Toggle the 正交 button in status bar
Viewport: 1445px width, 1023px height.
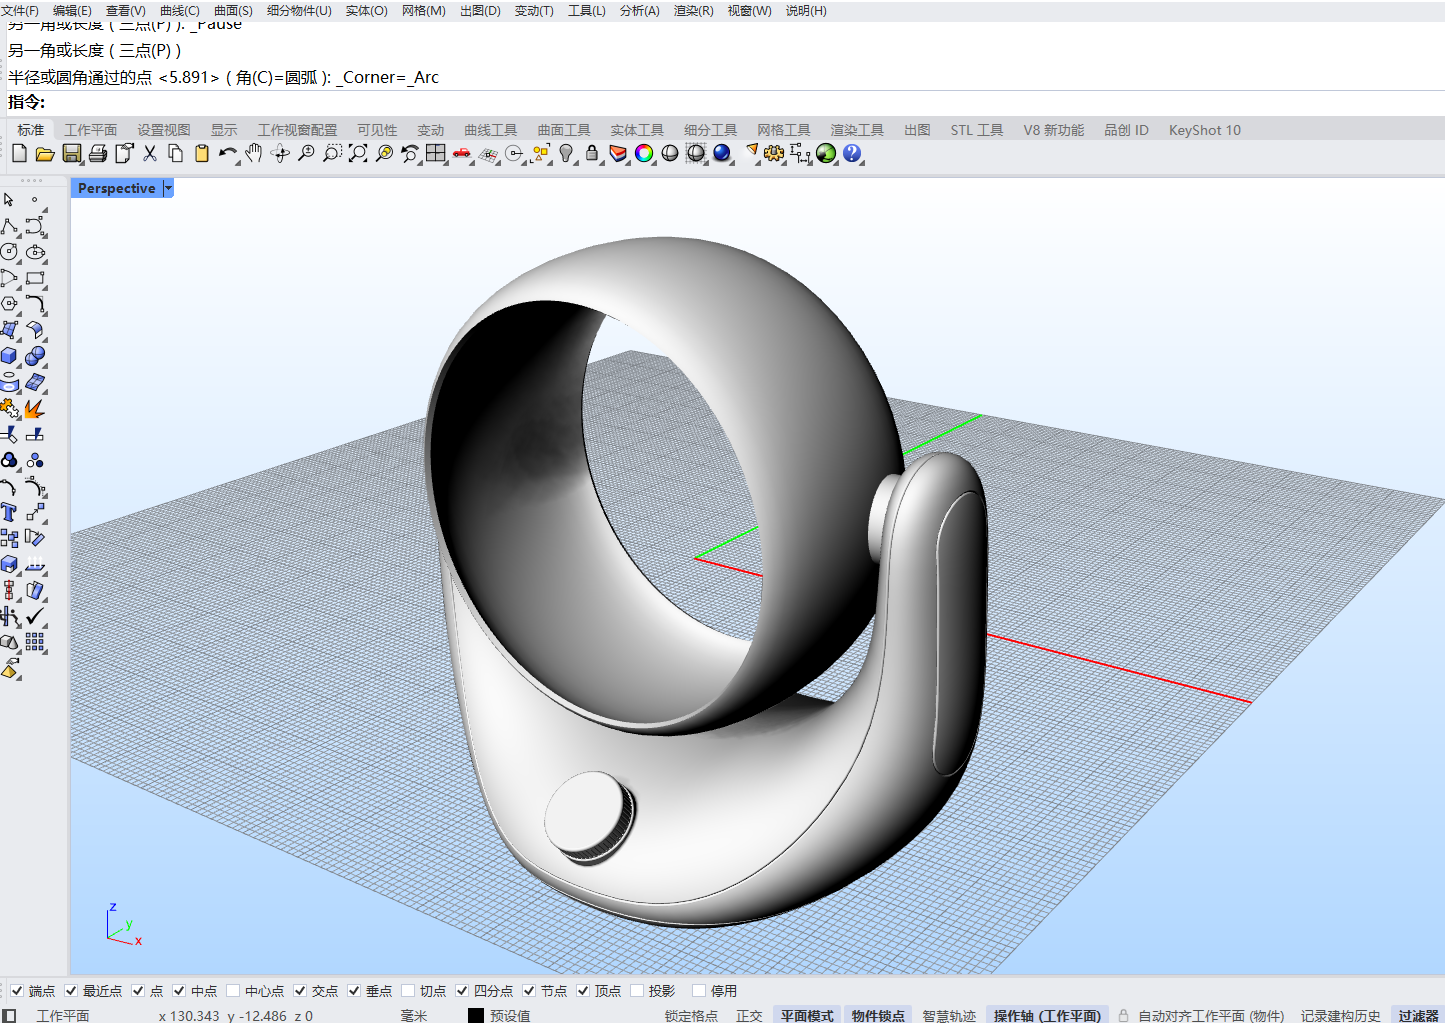749,1015
